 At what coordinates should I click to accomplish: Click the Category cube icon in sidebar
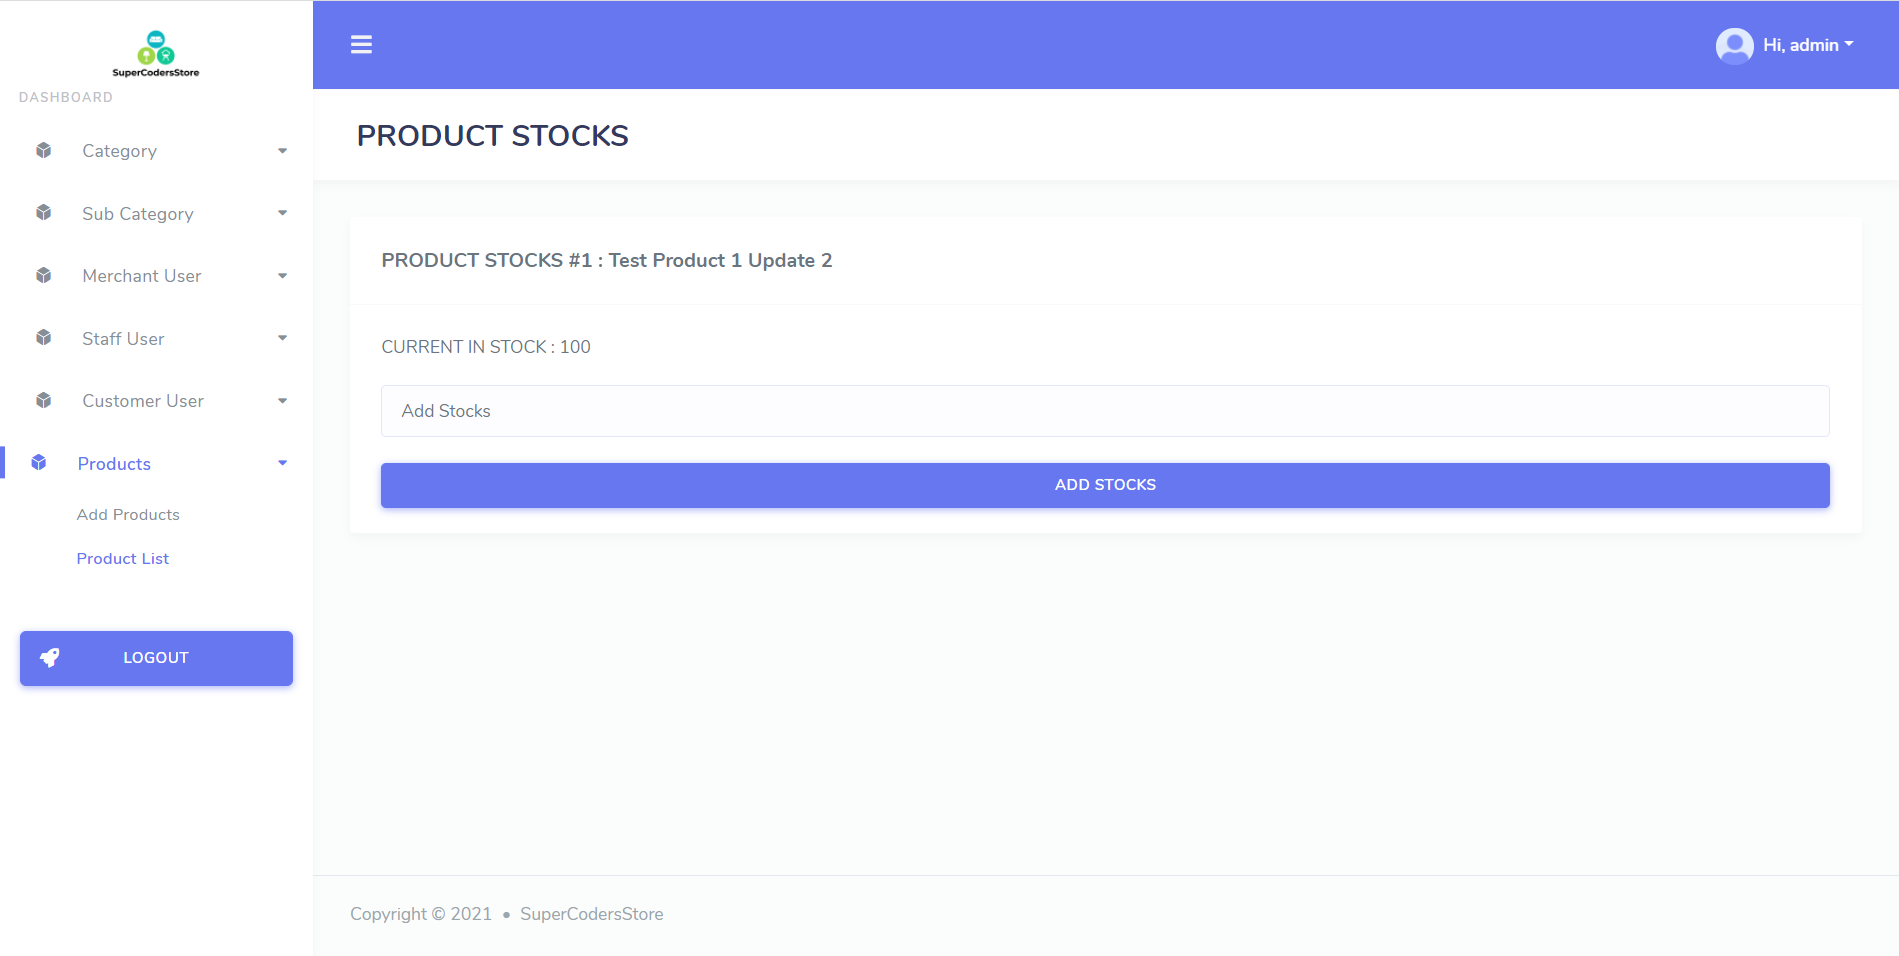[43, 149]
